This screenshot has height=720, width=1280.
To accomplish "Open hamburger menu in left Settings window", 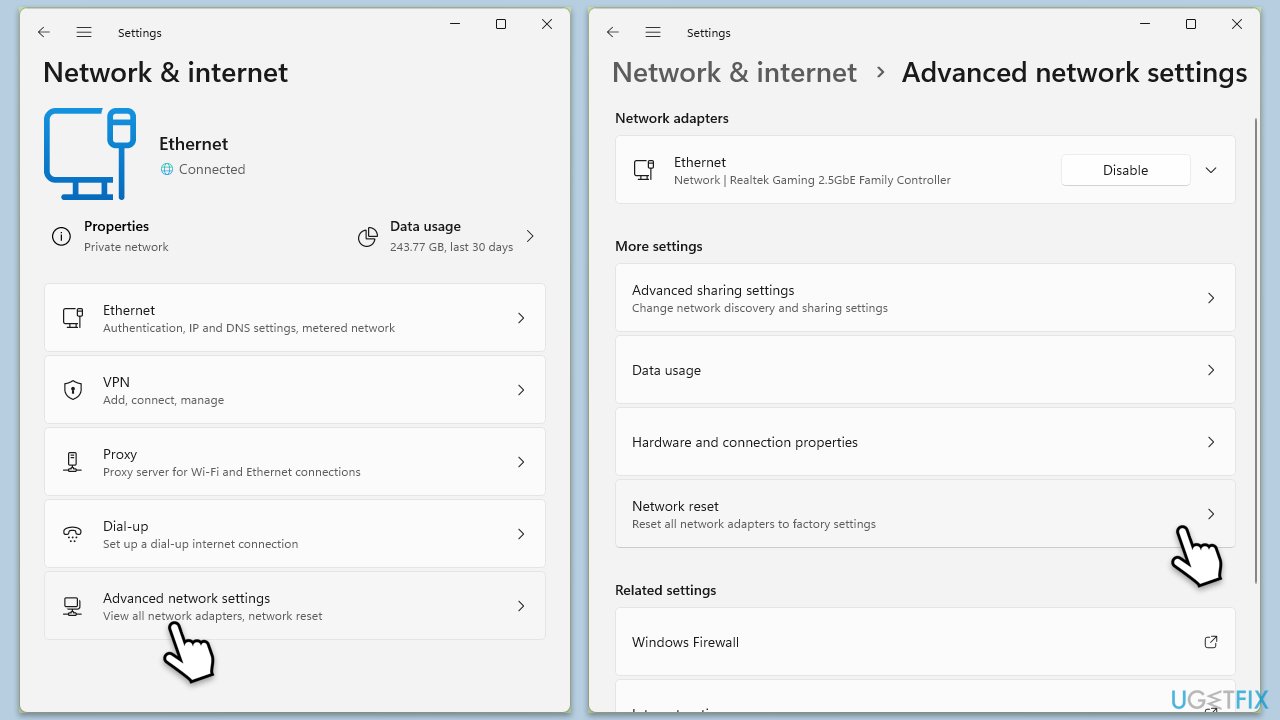I will tap(84, 32).
